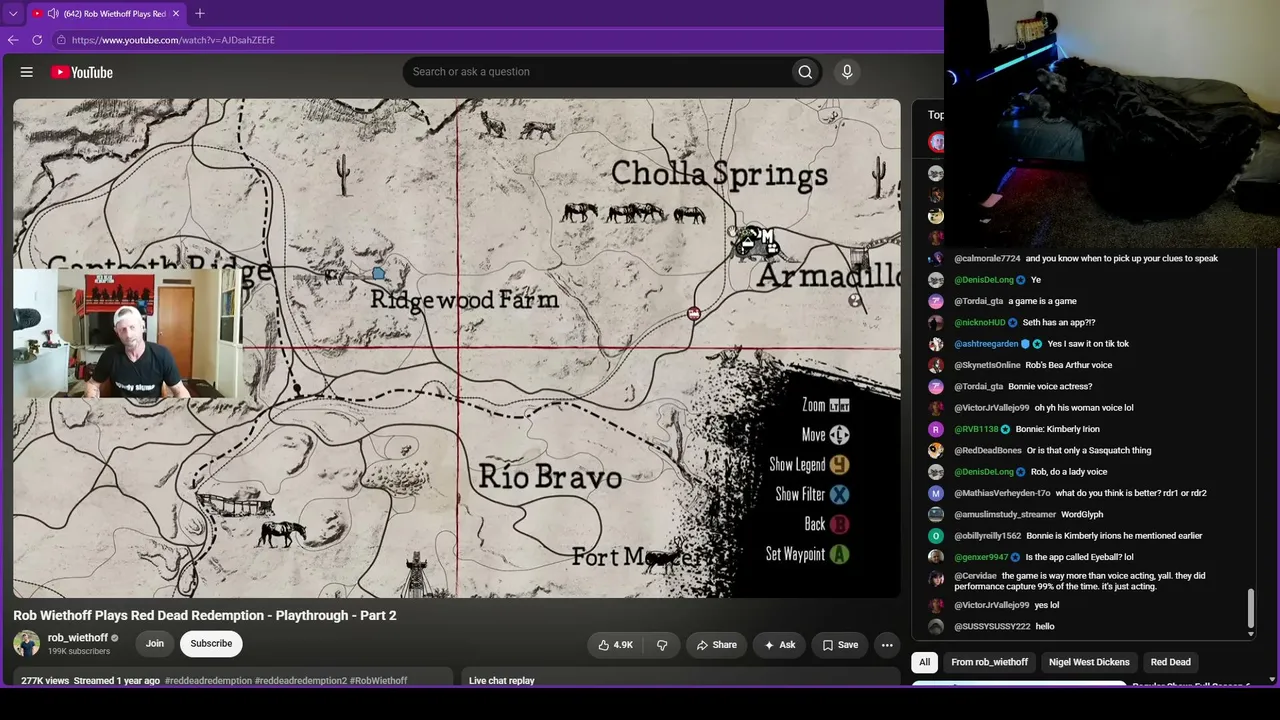The image size is (1280, 720).
Task: Select the Red Dead filter chip
Action: [1171, 662]
